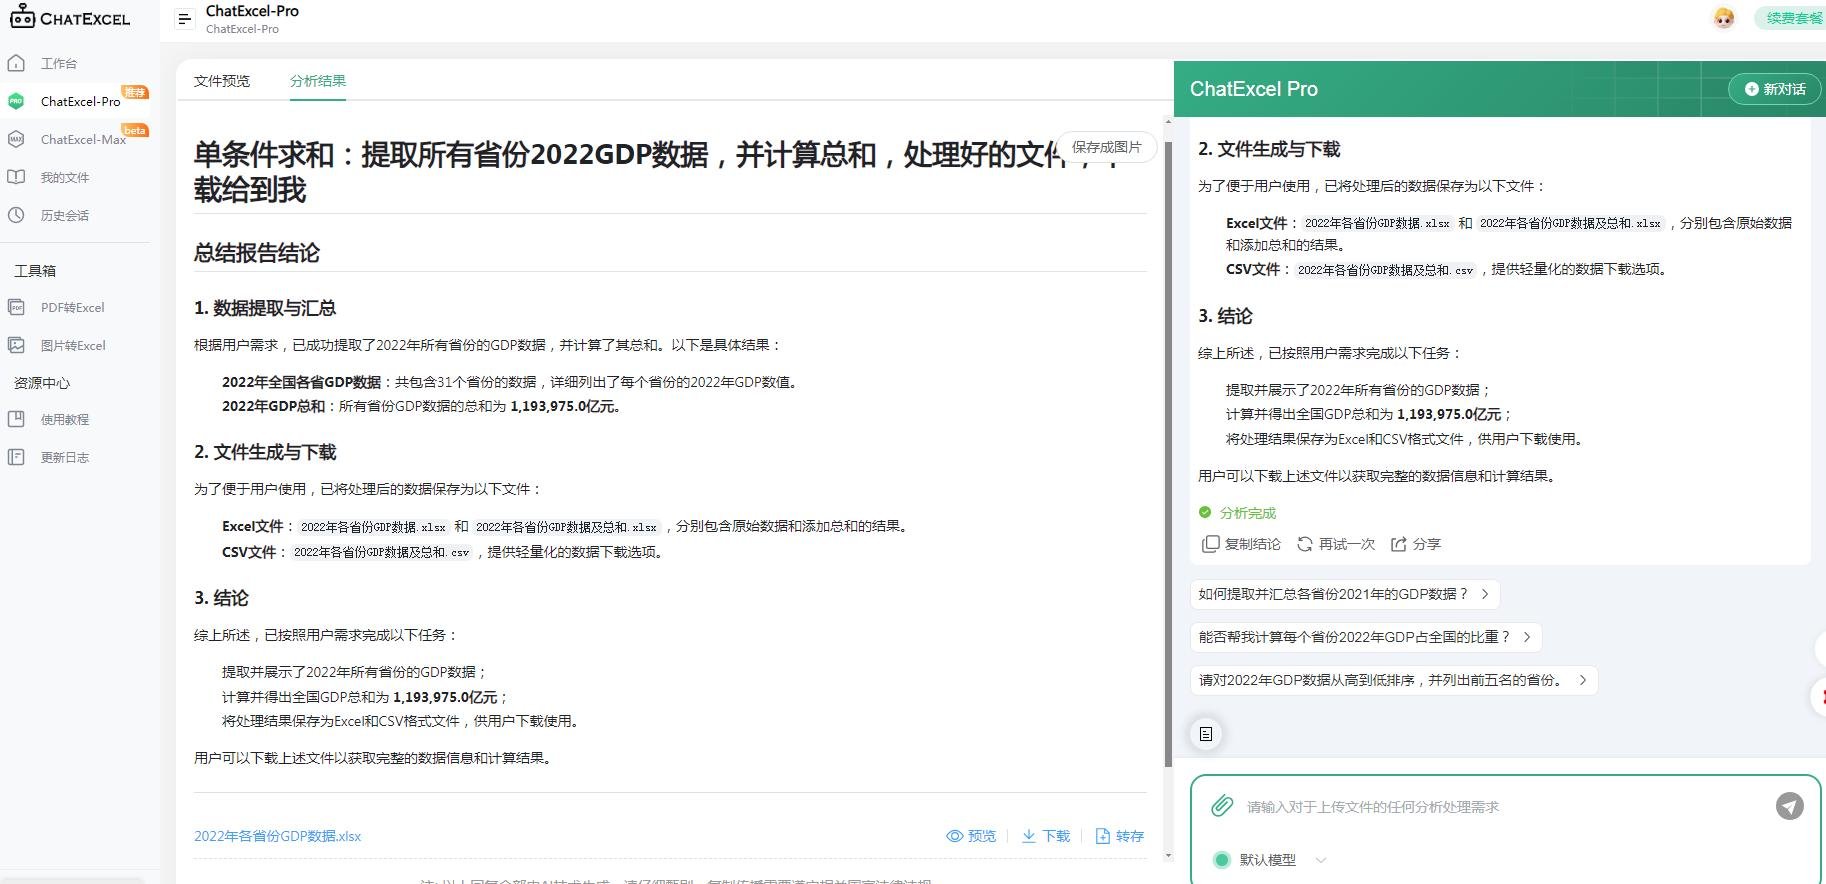Open 图片转Excel tool icon
1826x884 pixels.
click(x=16, y=345)
